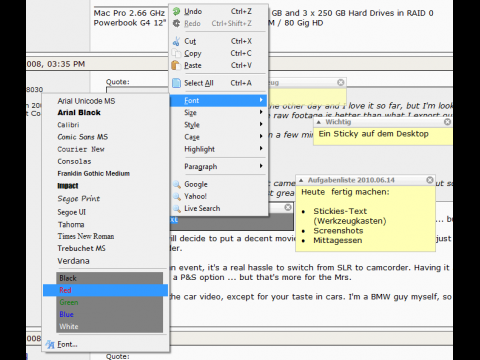Viewport: 480px width, 360px height.
Task: Click the Cut scissors icon
Action: coord(176,41)
